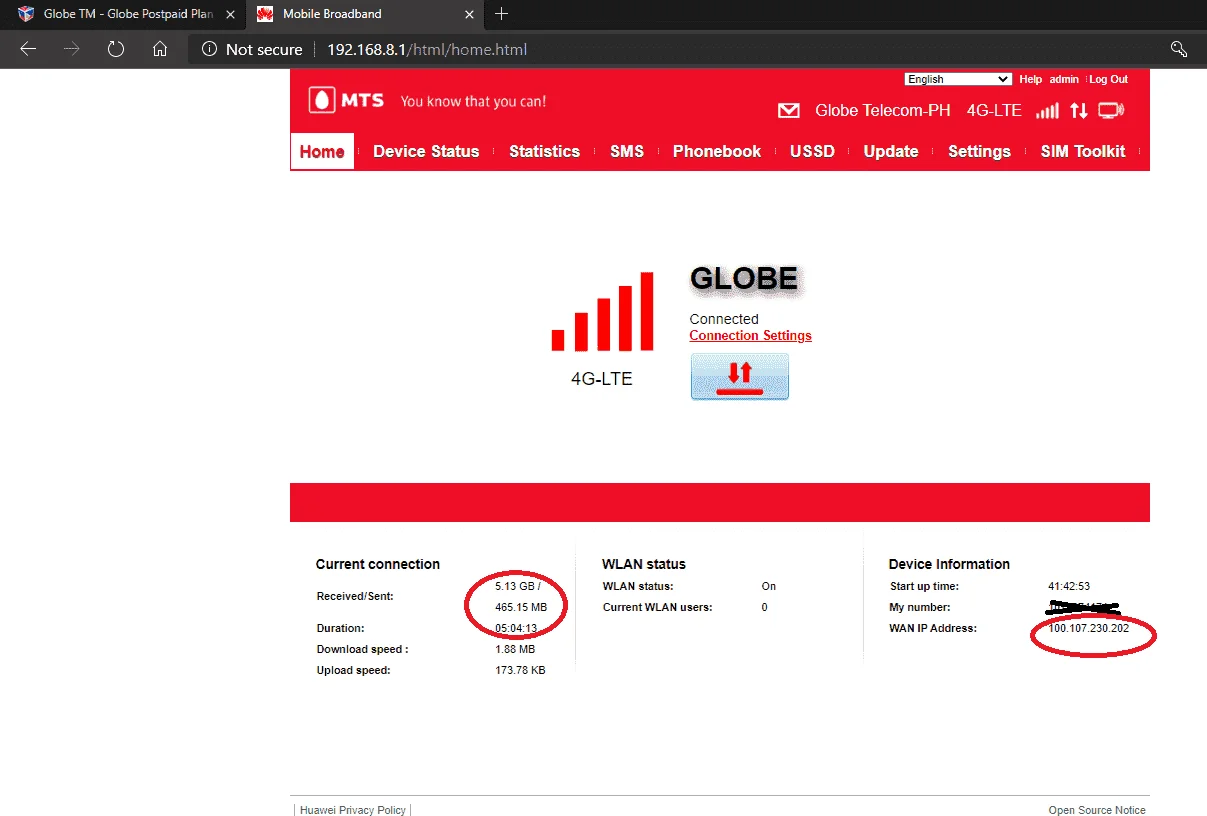The image size is (1207, 816).
Task: Click the Connection Settings link
Action: (x=750, y=336)
